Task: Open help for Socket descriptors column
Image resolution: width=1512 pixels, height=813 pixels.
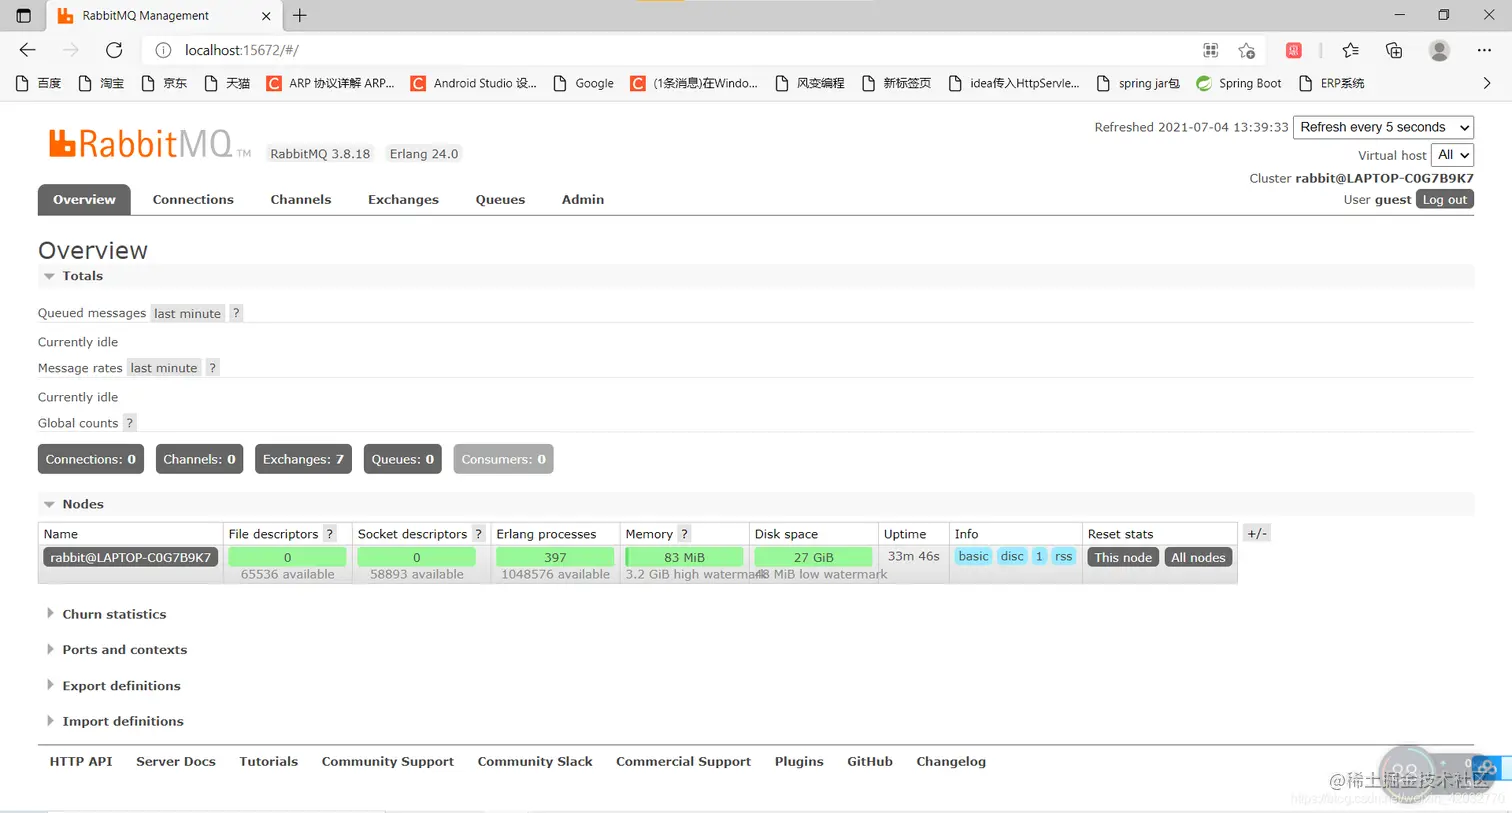Action: pyautogui.click(x=478, y=534)
